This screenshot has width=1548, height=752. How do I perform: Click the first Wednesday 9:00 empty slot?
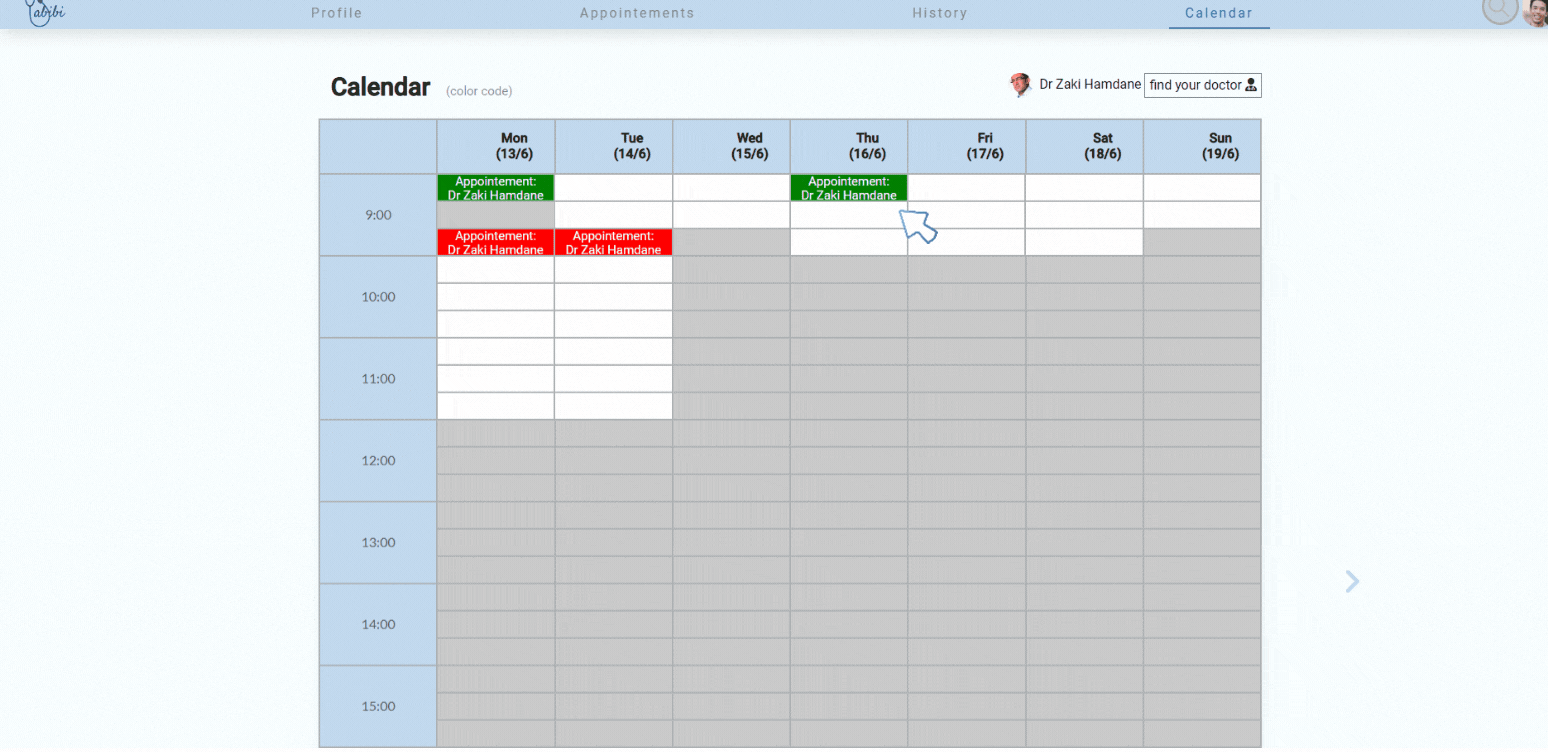pyautogui.click(x=731, y=188)
